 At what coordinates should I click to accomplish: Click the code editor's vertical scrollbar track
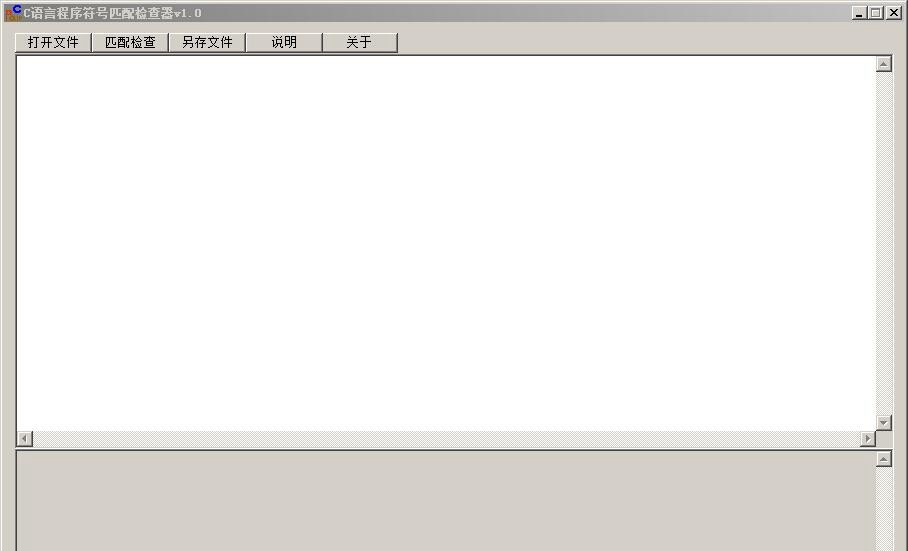884,243
